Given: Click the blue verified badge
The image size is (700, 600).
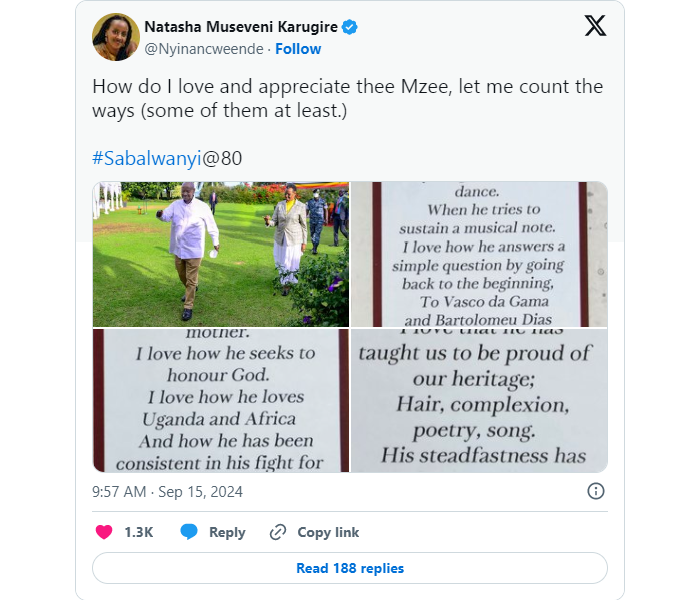Looking at the screenshot, I should pyautogui.click(x=350, y=27).
